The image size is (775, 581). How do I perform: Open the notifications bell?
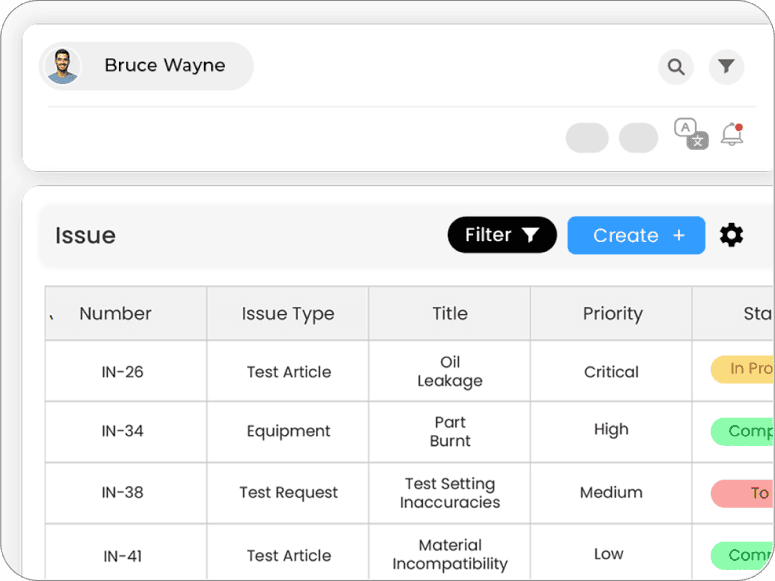[x=732, y=134]
